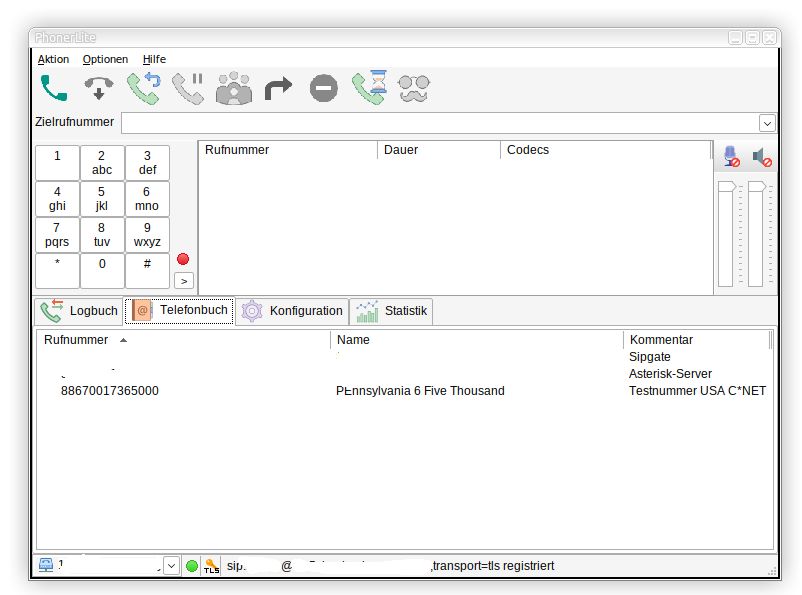The image size is (802, 595).
Task: Click the green registration status indicator
Action: point(192,566)
